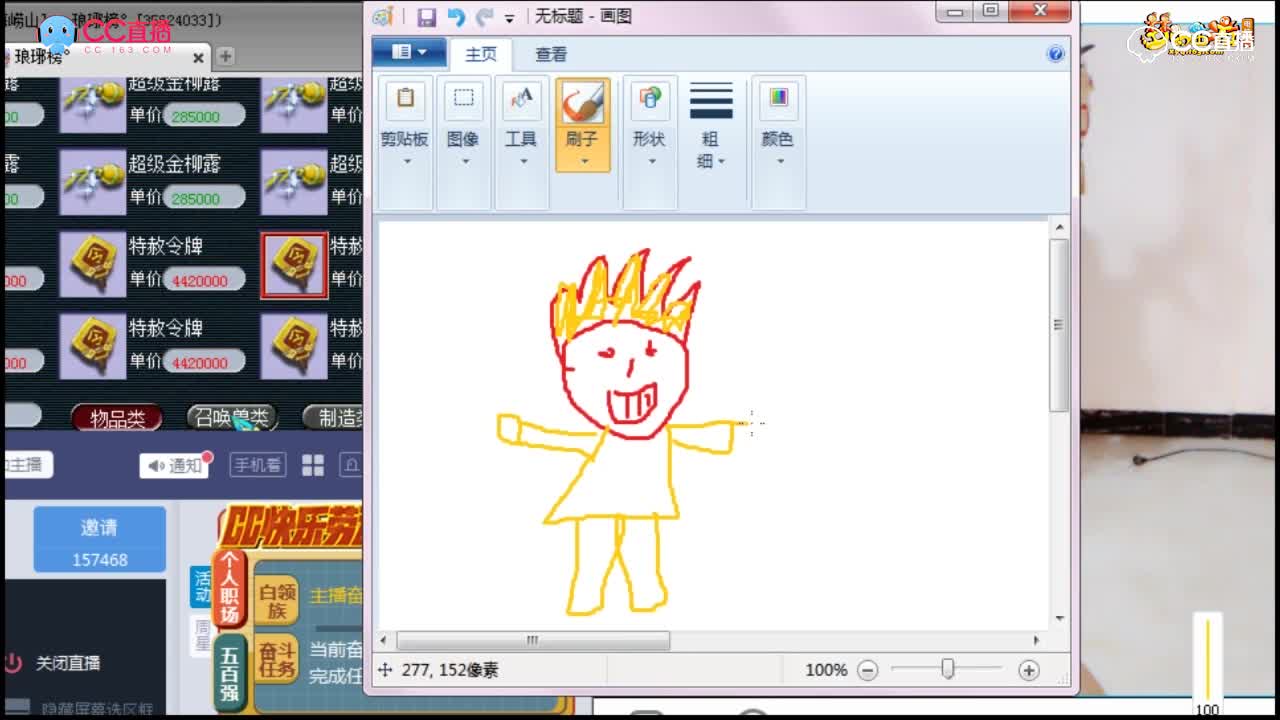Viewport: 1280px width, 720px height.
Task: Click the grid layout icon beside 手机看
Action: (x=313, y=465)
